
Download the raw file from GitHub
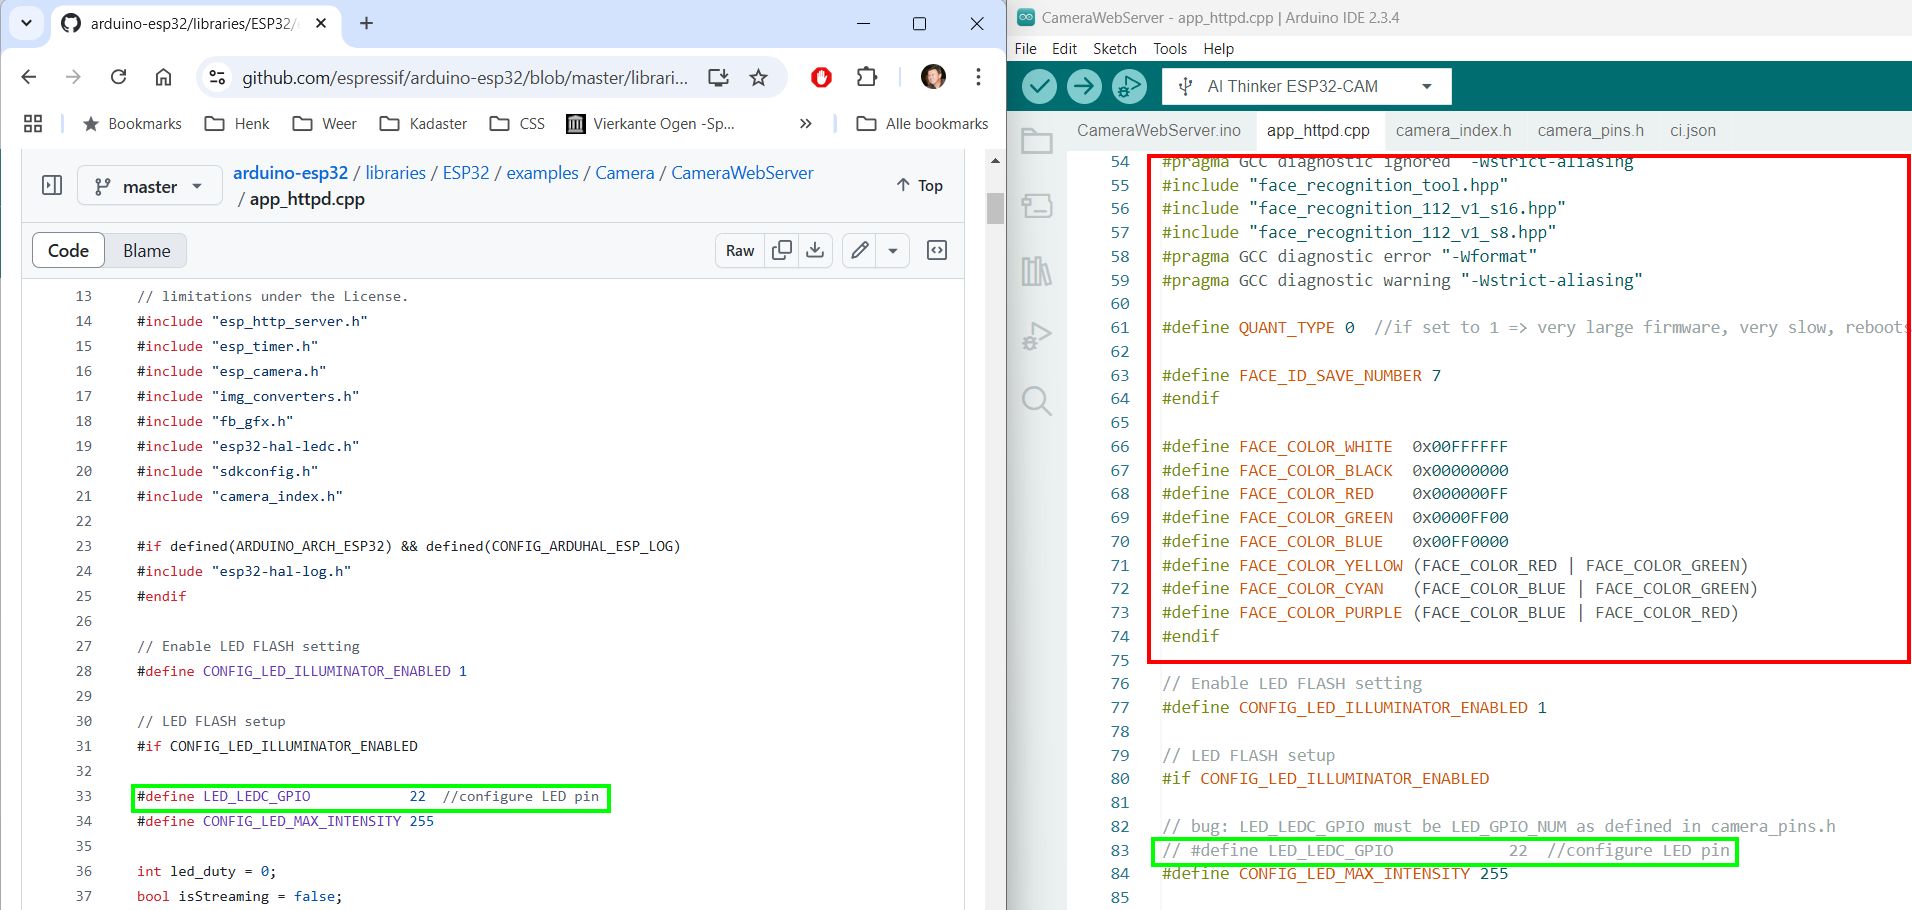click(x=815, y=250)
